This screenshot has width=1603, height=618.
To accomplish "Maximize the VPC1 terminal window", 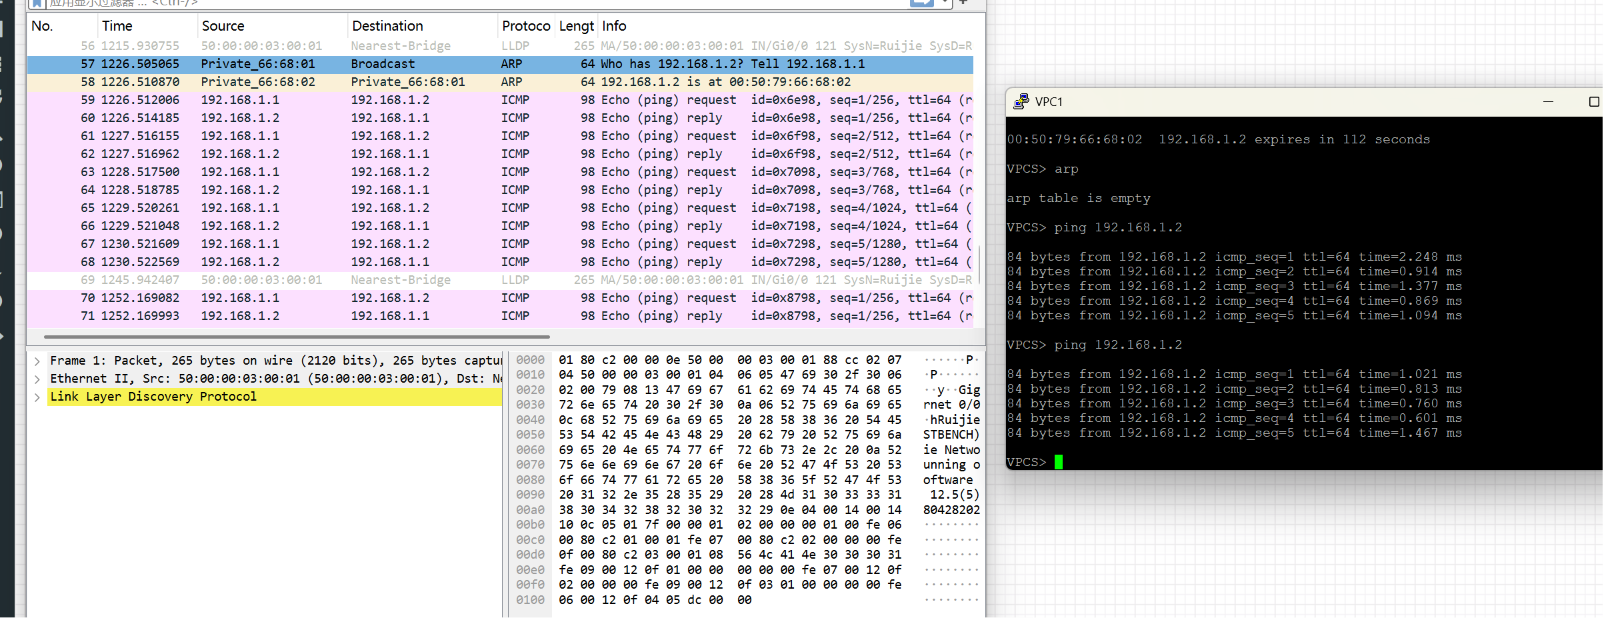I will point(1593,102).
